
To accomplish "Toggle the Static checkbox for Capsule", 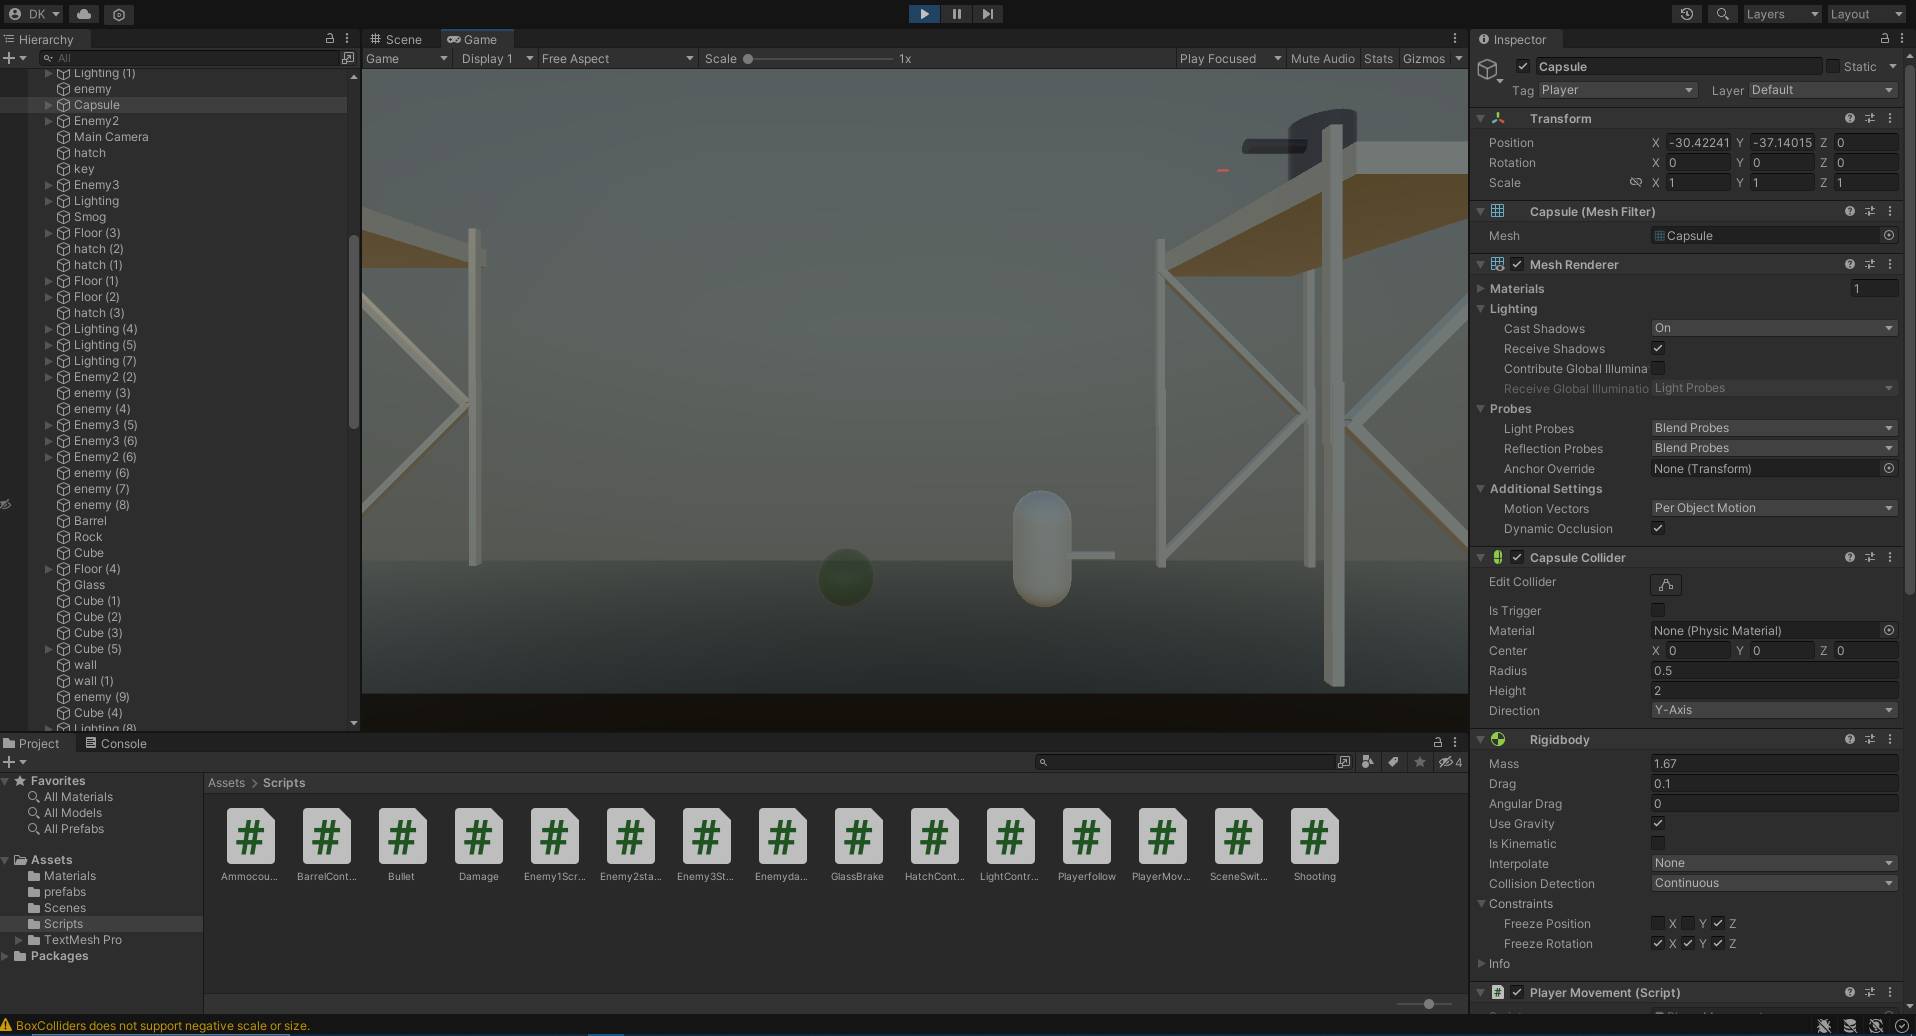I will (1832, 66).
